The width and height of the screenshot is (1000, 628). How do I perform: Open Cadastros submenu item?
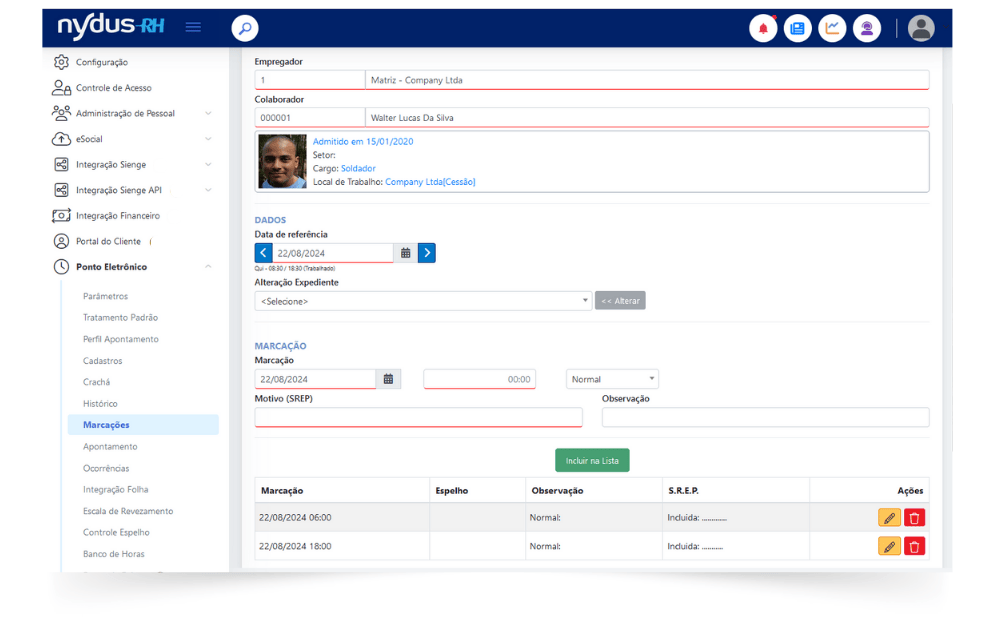(103, 360)
